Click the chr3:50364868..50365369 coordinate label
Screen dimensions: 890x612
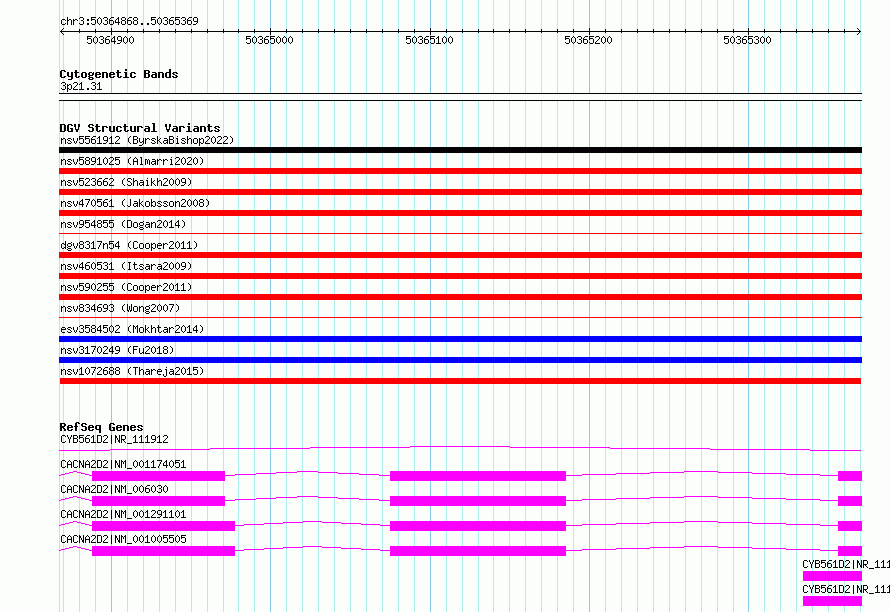click(x=129, y=21)
